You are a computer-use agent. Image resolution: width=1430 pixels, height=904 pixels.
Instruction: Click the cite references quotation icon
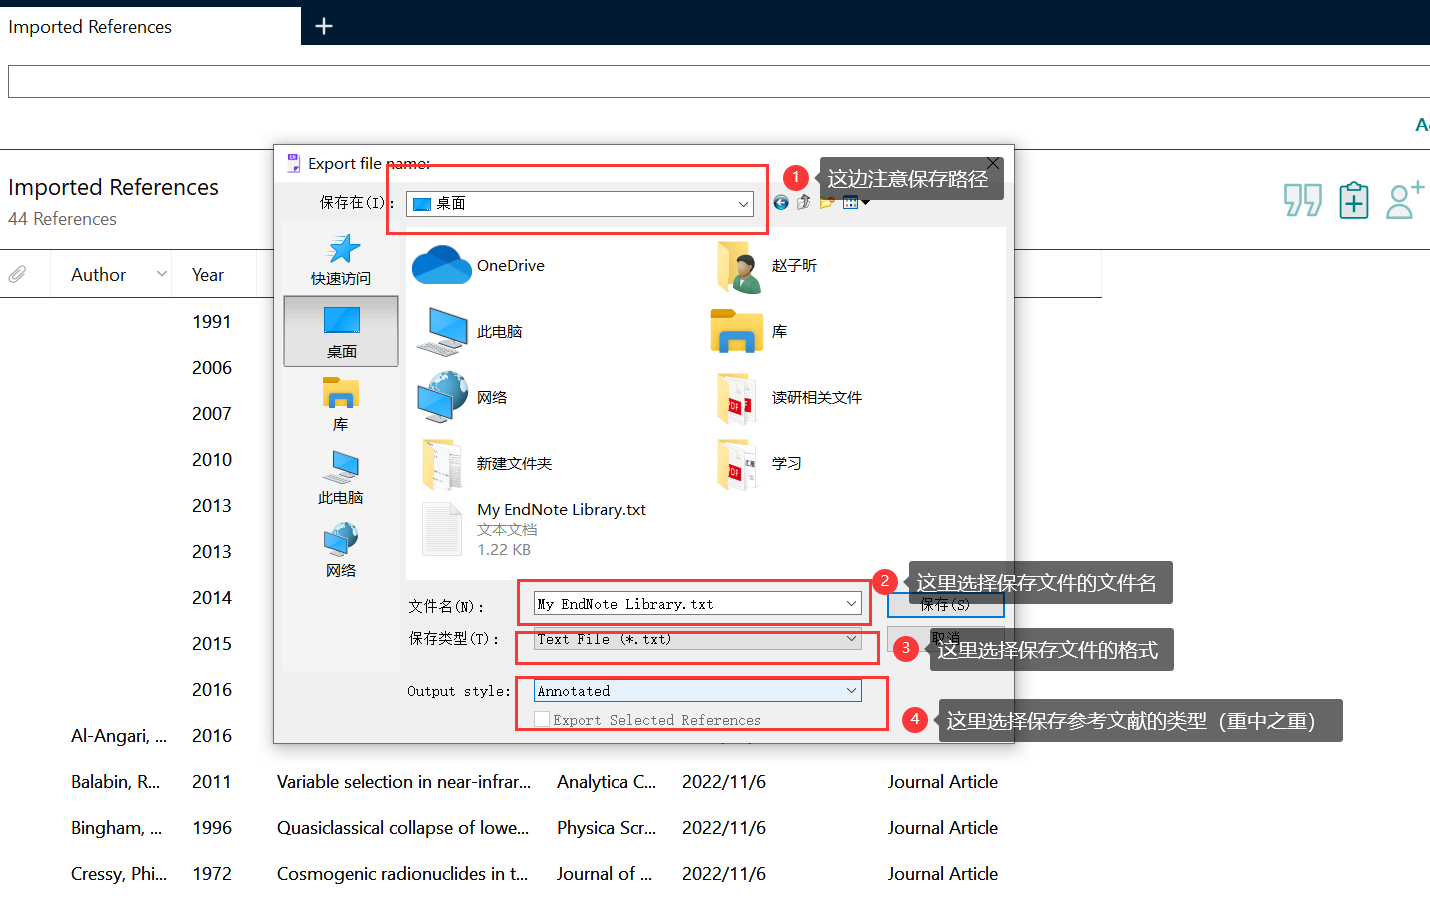tap(1302, 200)
